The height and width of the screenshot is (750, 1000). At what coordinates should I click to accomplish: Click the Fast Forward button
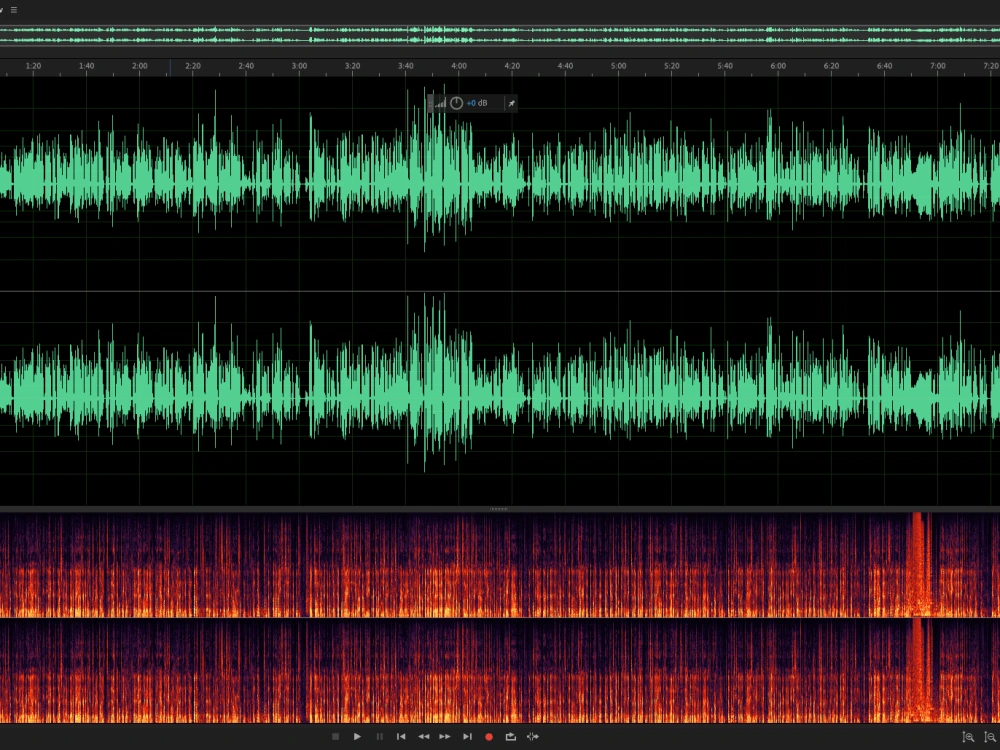(445, 737)
